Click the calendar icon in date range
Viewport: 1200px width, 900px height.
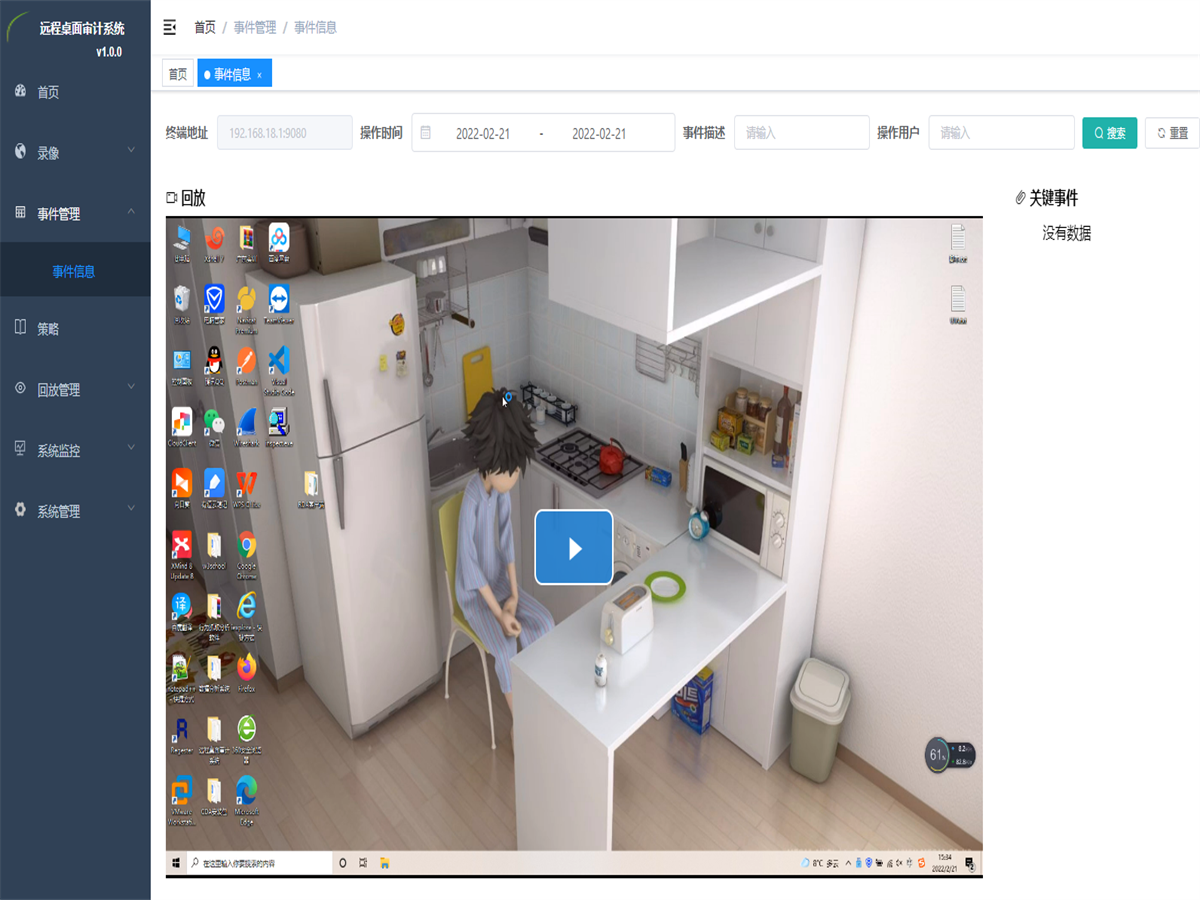[426, 133]
